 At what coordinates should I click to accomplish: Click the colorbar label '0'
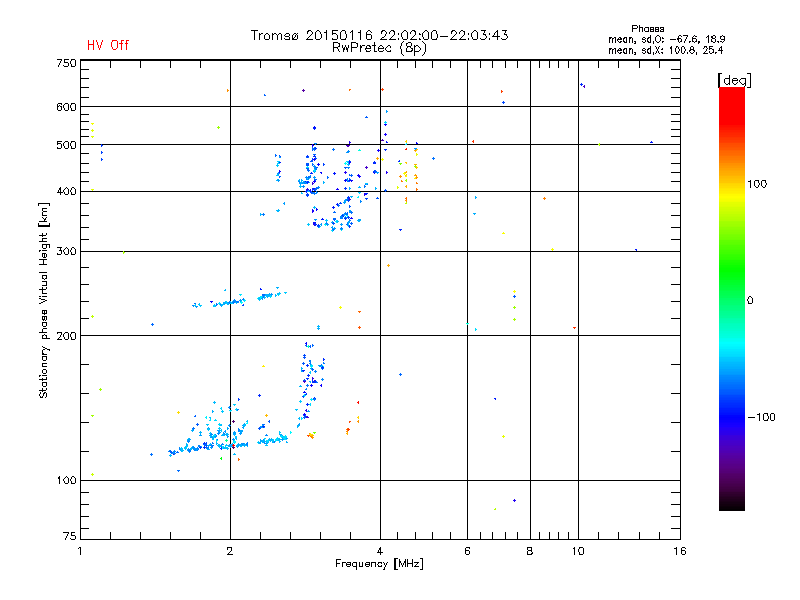tap(750, 301)
